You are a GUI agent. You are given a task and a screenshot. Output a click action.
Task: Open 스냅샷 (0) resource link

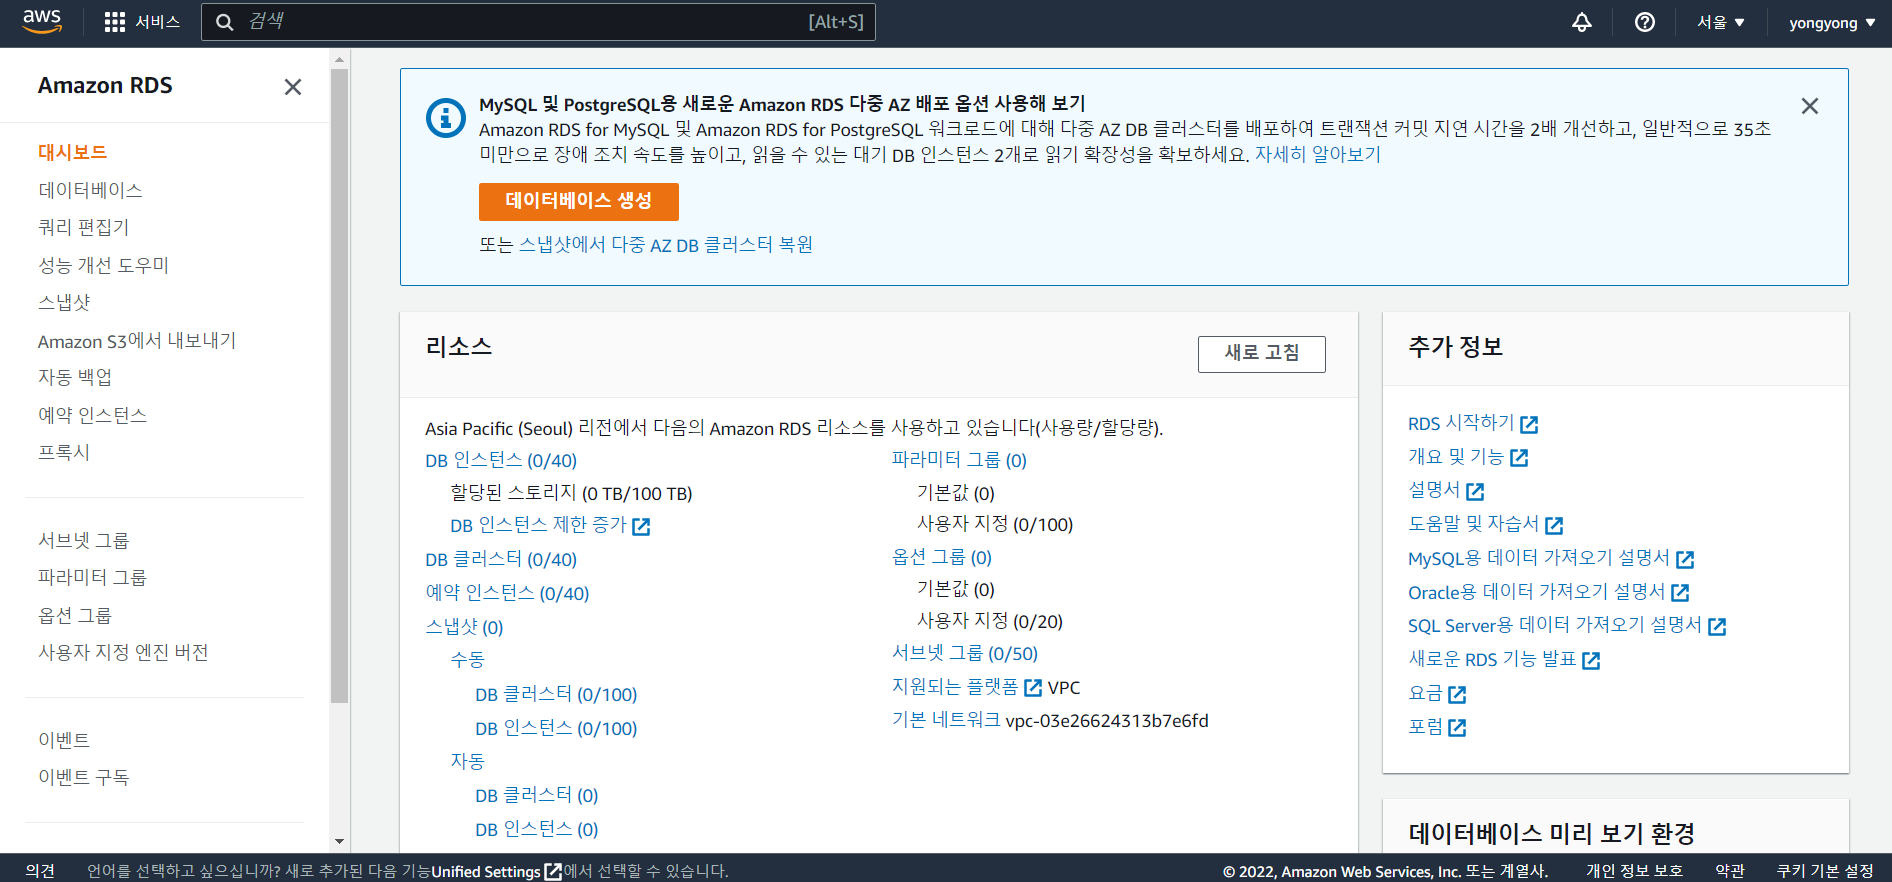click(x=464, y=627)
